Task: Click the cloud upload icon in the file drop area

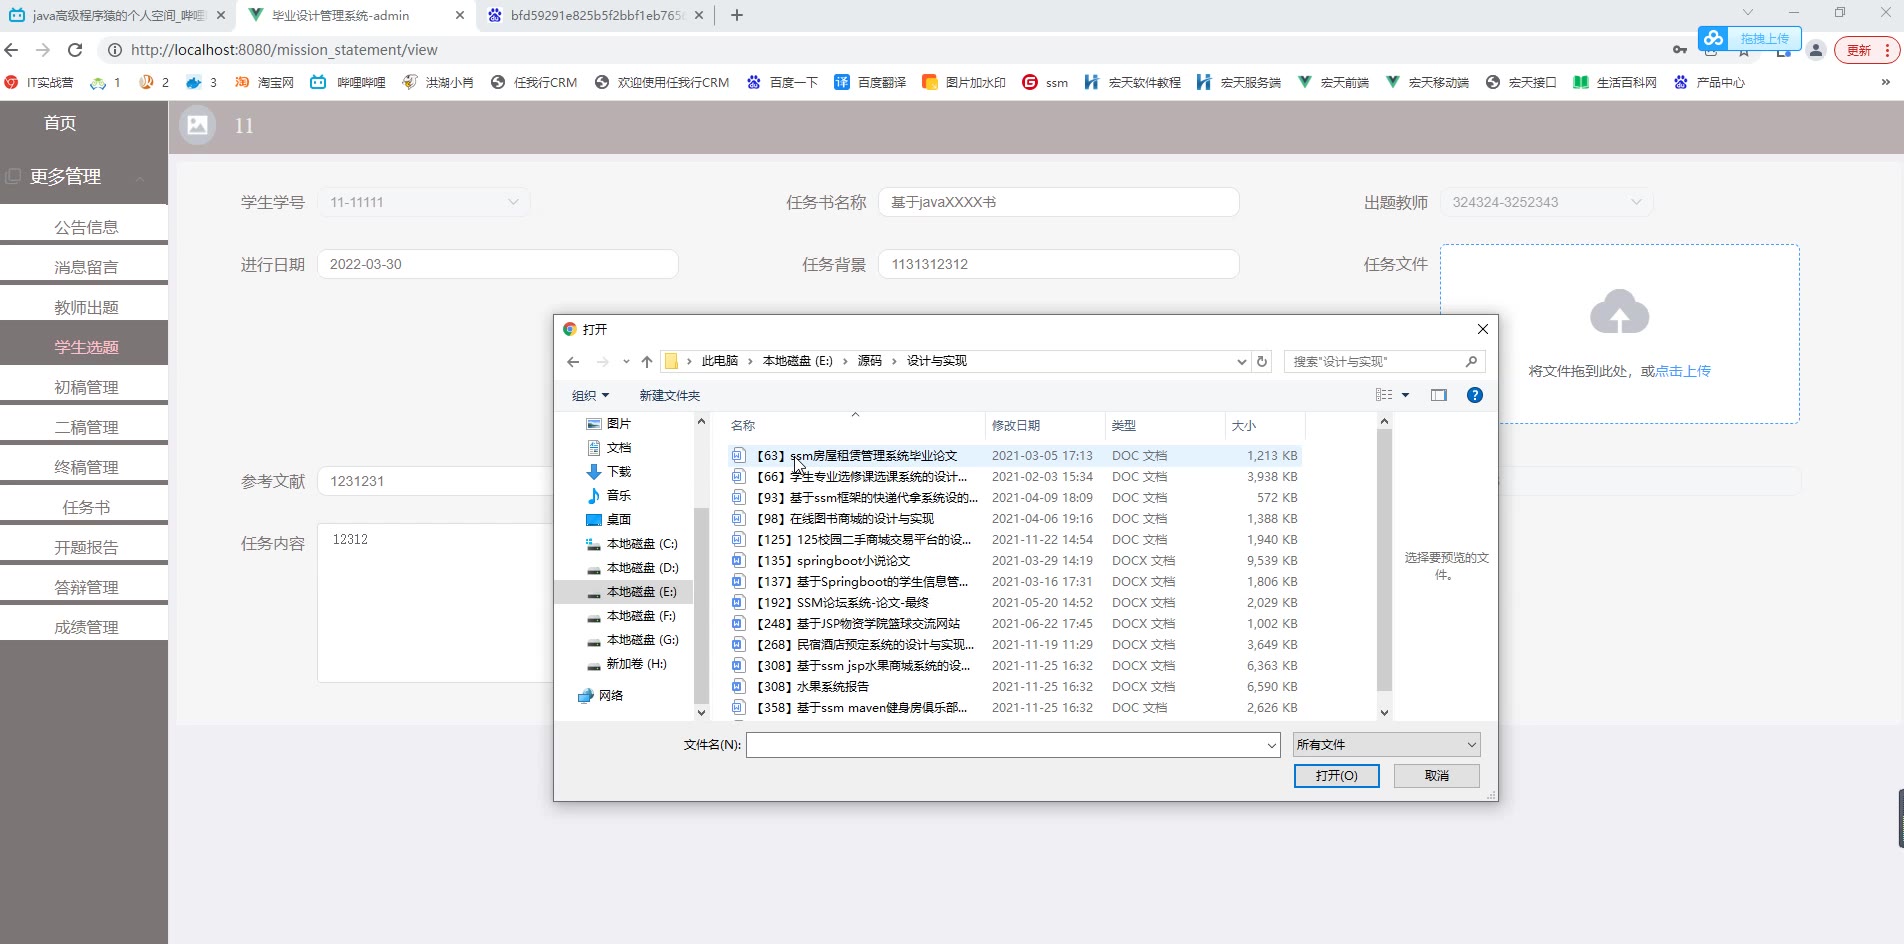Action: click(x=1619, y=312)
